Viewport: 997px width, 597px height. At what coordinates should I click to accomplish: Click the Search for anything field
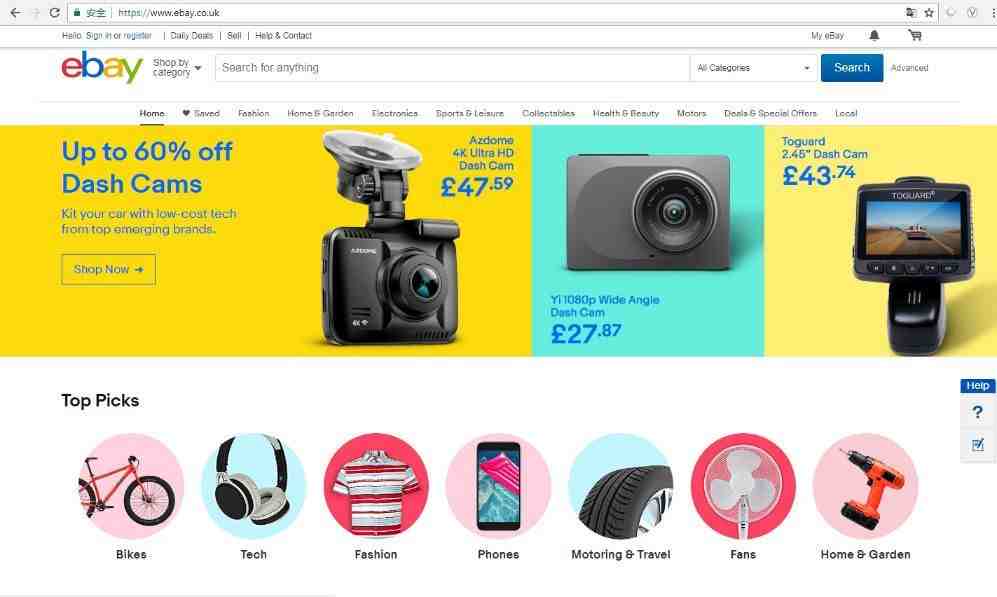pos(452,68)
